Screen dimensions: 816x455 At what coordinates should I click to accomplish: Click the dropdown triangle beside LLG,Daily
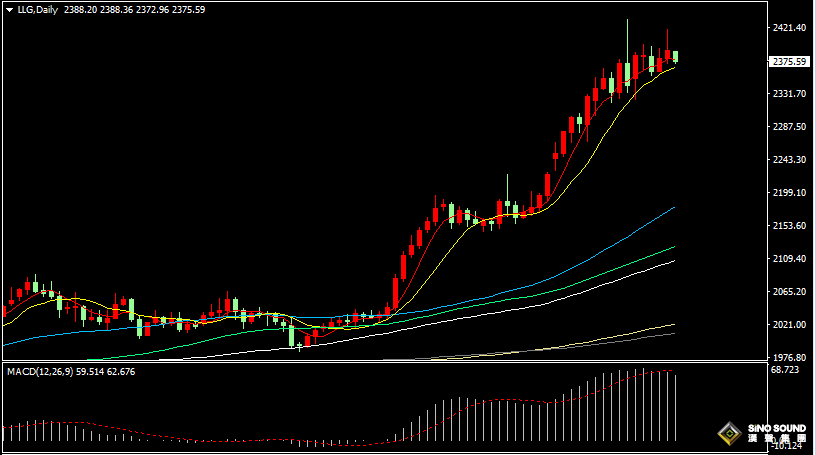pyautogui.click(x=10, y=10)
